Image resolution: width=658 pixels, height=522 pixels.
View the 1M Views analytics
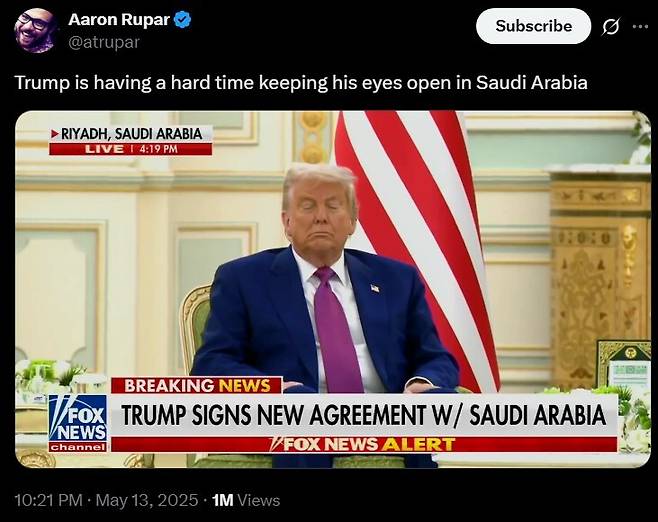coord(246,500)
